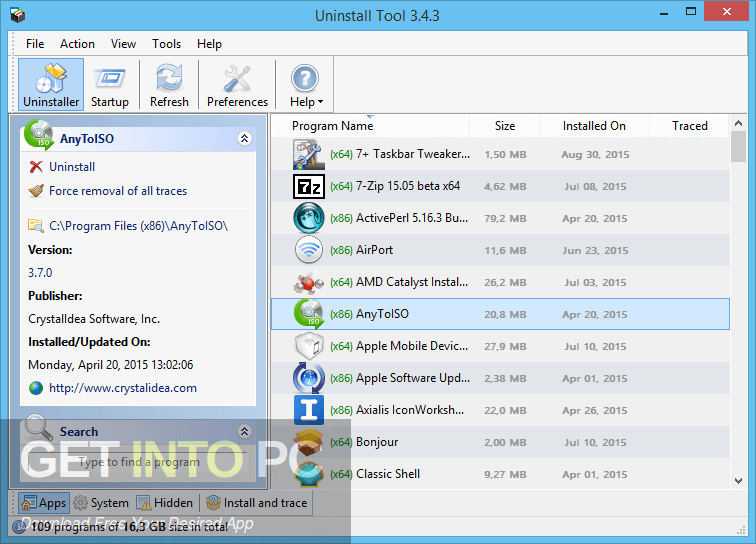Viewport: 756px width, 544px height.
Task: Open the Tools menu
Action: click(166, 44)
